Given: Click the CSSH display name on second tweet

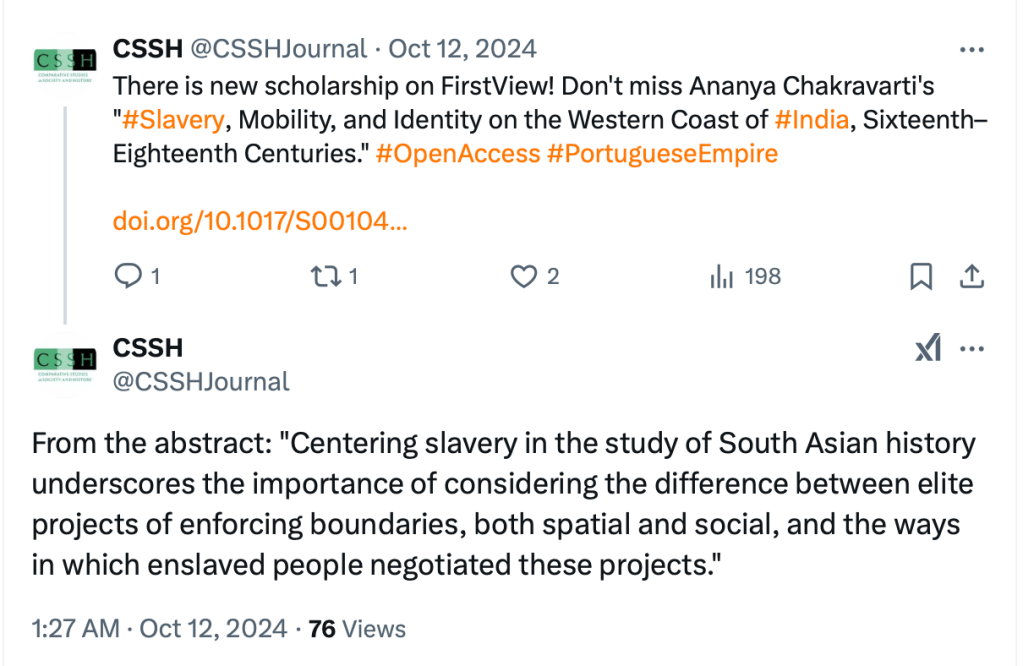Looking at the screenshot, I should coord(148,348).
